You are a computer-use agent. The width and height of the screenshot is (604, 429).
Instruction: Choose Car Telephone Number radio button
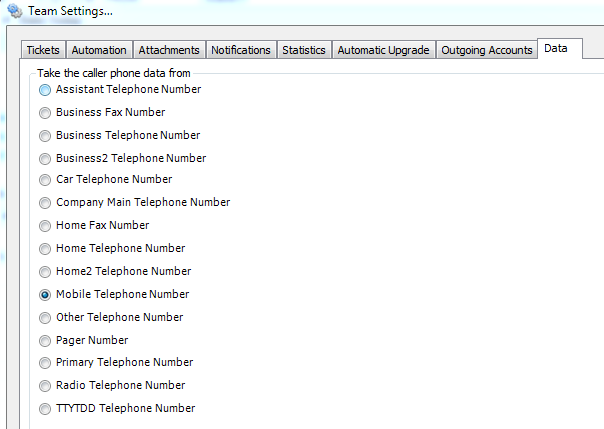[x=45, y=180]
